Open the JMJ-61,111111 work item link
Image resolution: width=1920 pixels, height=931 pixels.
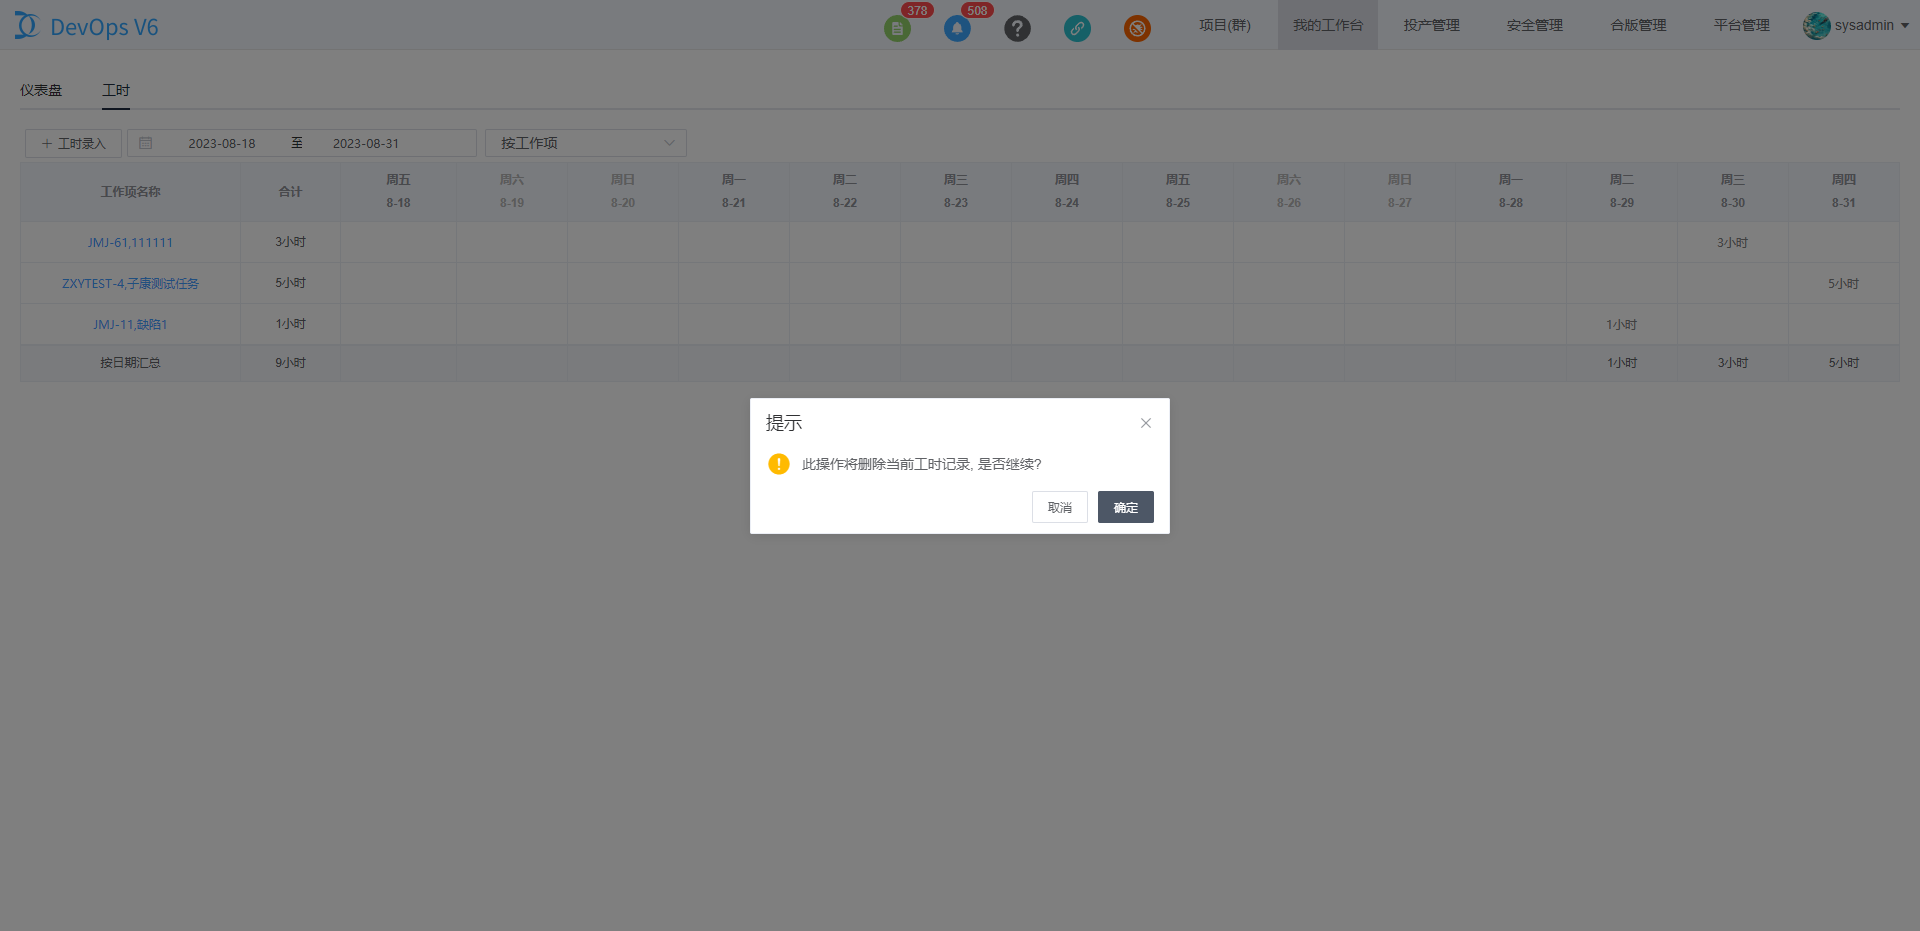(x=130, y=242)
